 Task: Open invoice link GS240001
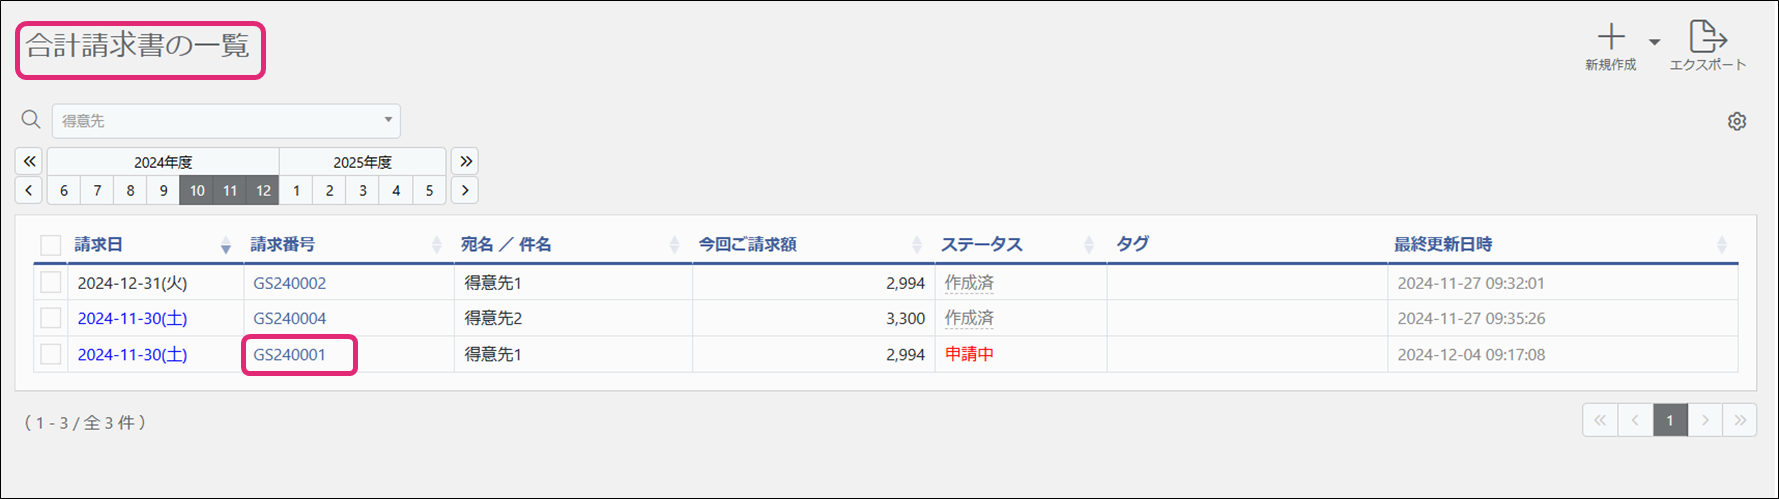(289, 354)
